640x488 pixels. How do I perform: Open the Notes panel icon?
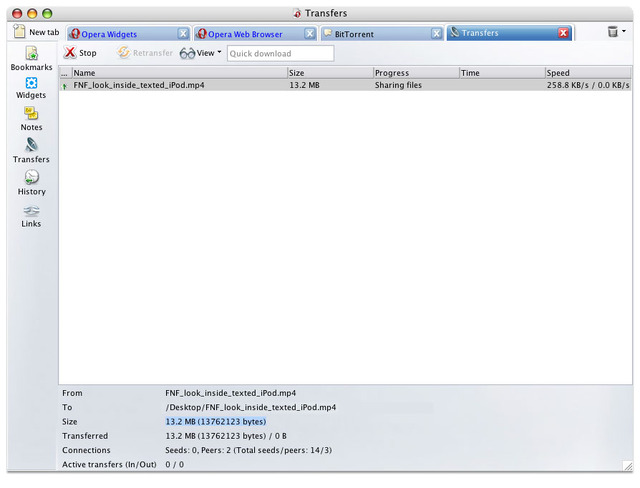click(x=31, y=113)
